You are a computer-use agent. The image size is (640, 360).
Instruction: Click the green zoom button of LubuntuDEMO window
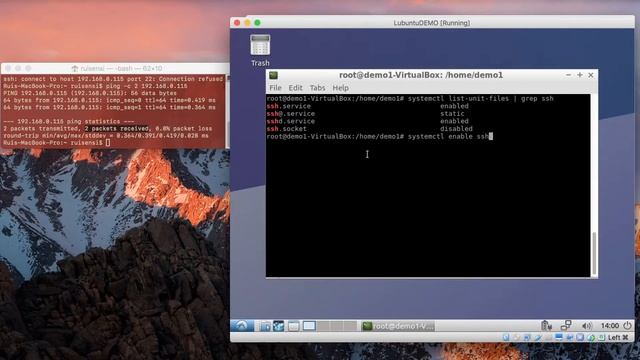click(257, 23)
